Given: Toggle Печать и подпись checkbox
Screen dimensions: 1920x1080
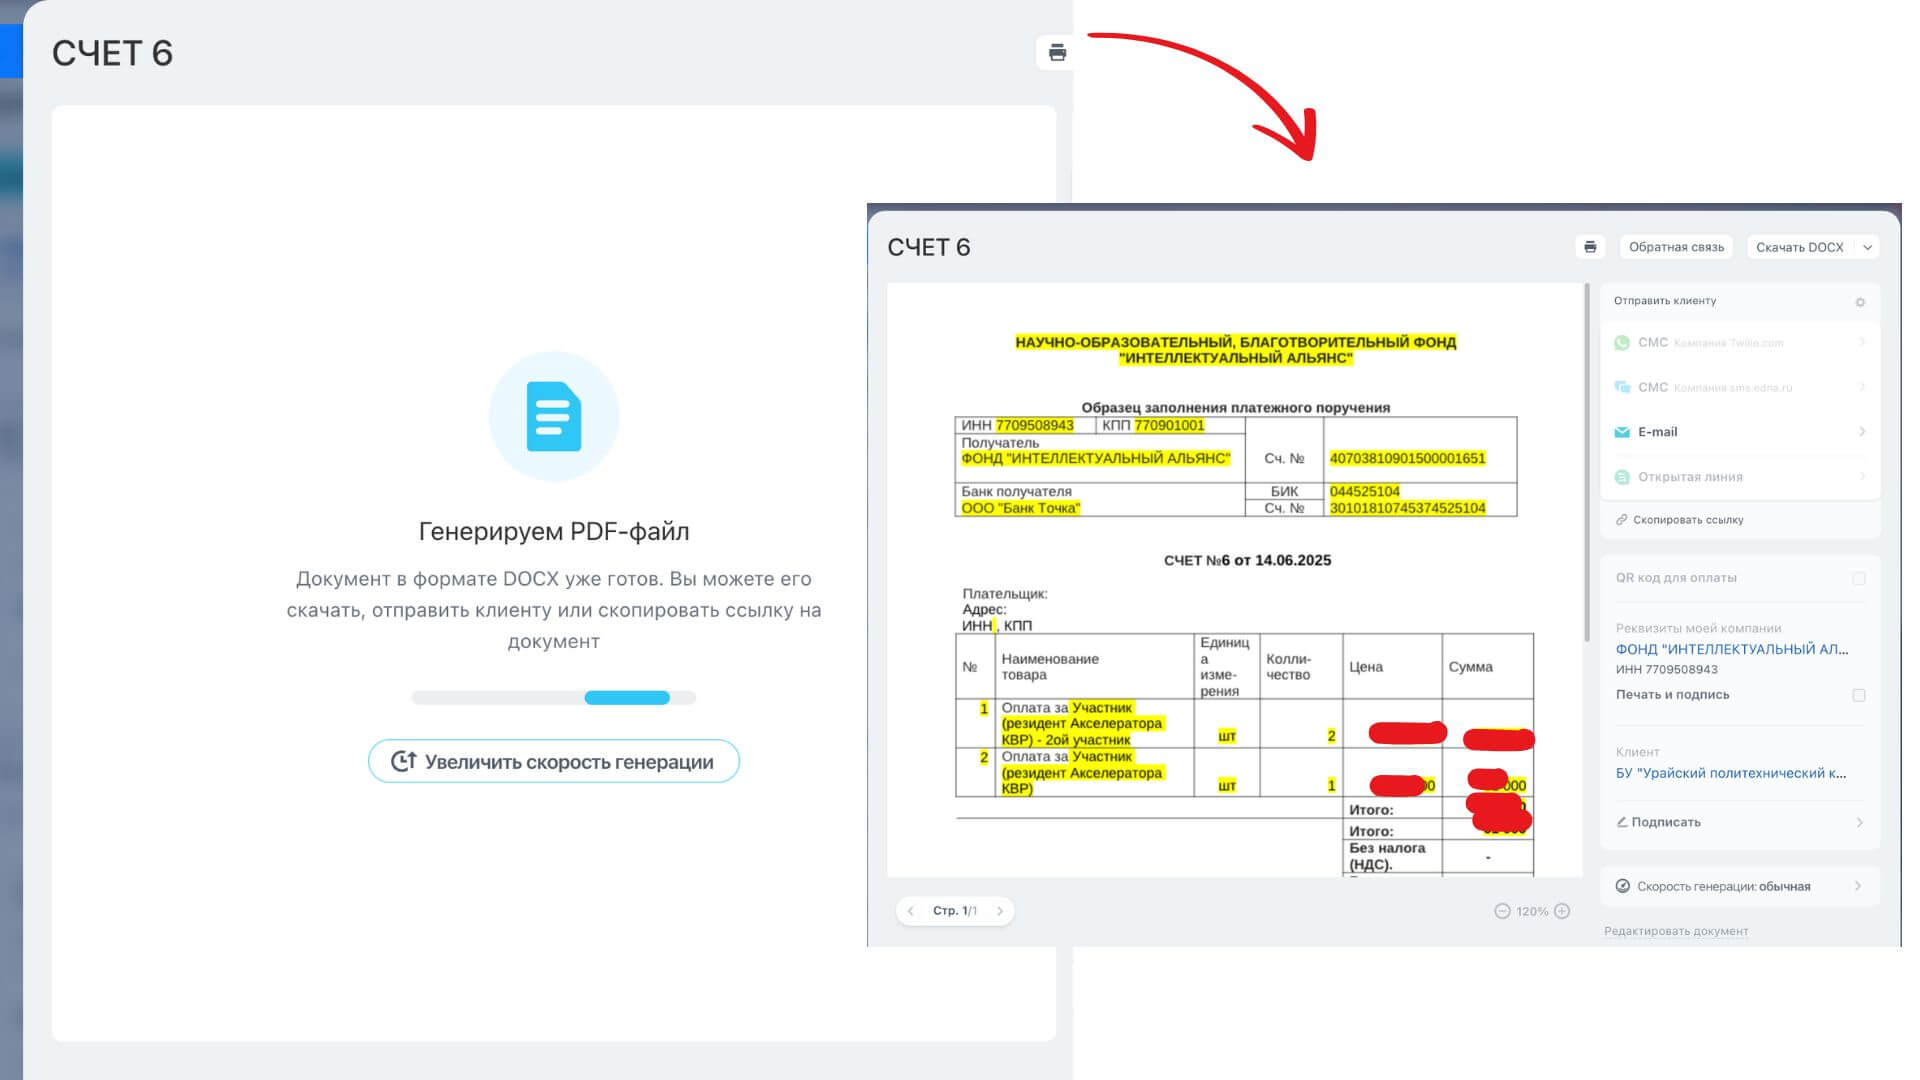Looking at the screenshot, I should tap(1859, 695).
